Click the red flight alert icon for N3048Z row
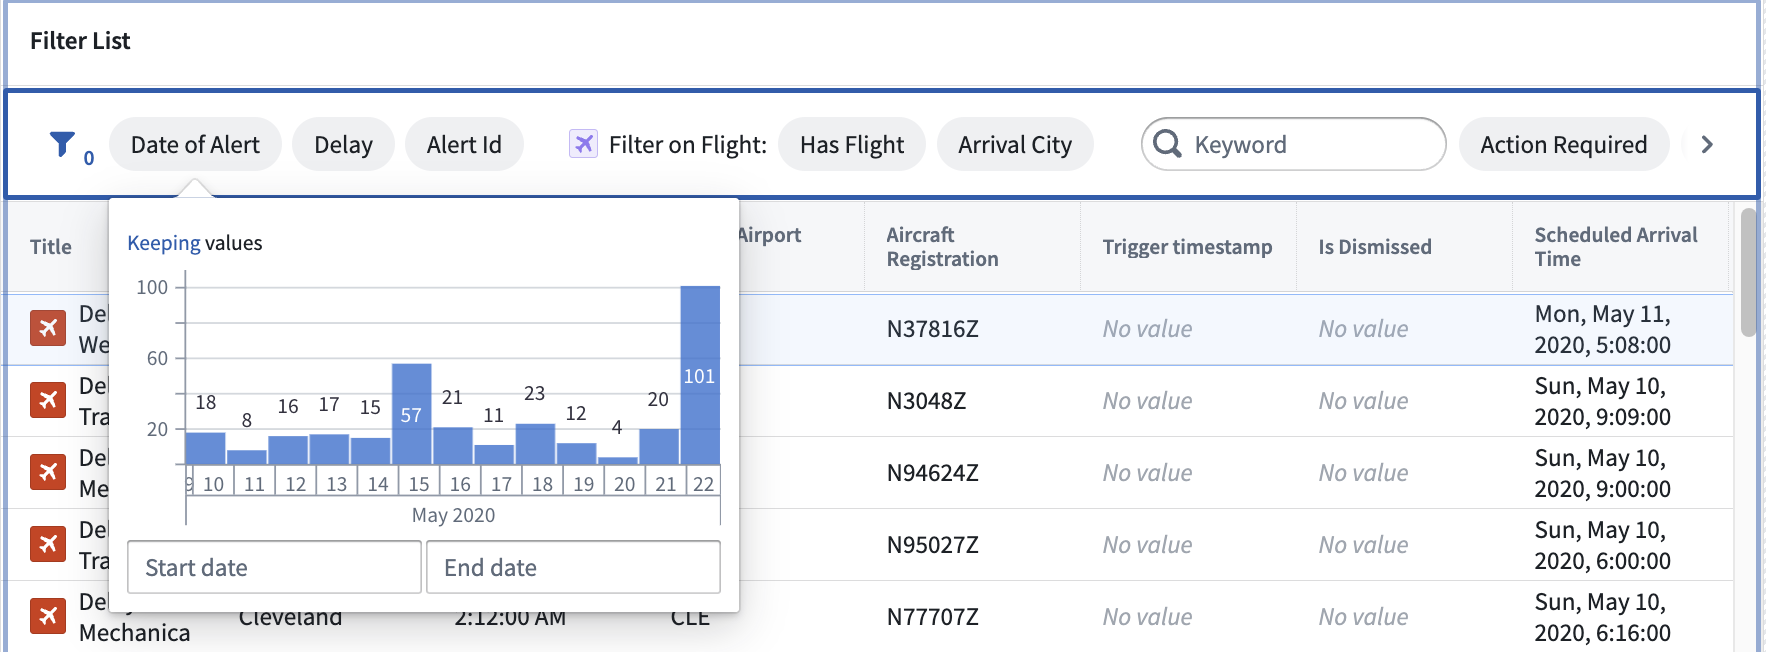The image size is (1766, 652). (x=48, y=400)
